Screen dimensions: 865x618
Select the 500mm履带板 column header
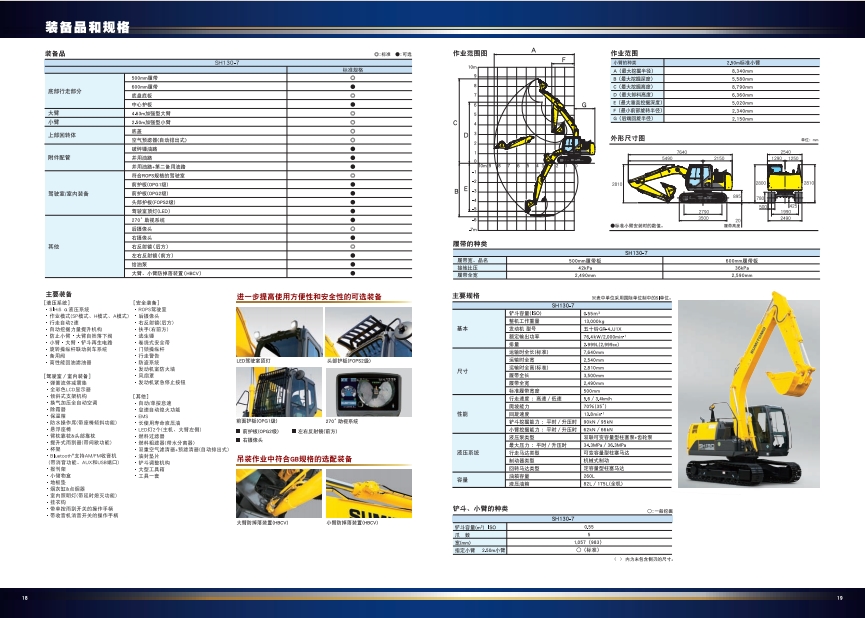pos(585,260)
